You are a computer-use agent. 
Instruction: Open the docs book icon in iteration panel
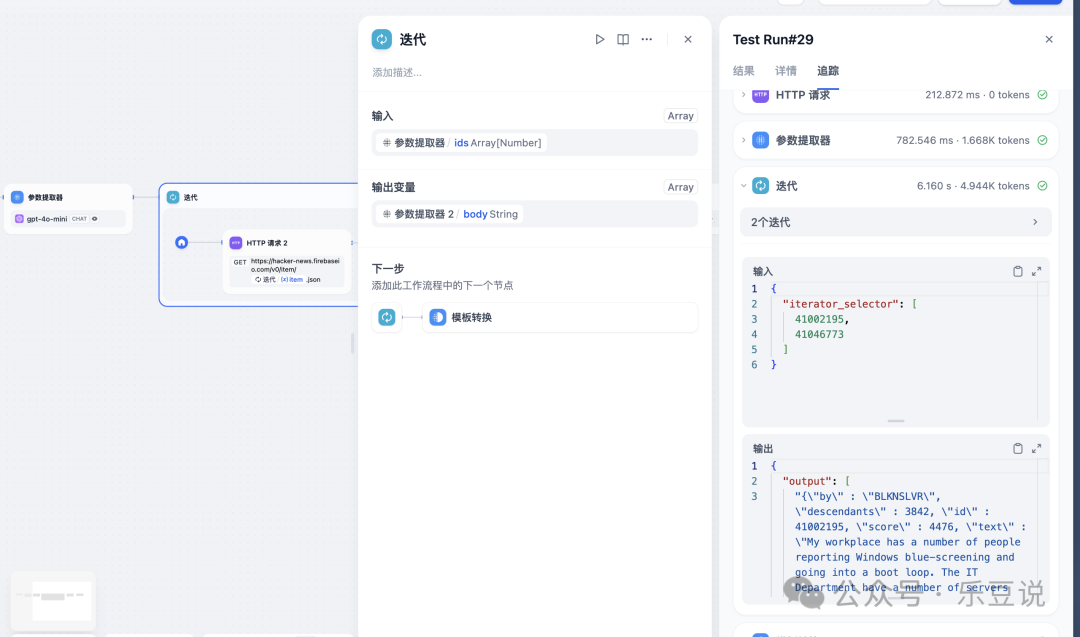pos(623,39)
